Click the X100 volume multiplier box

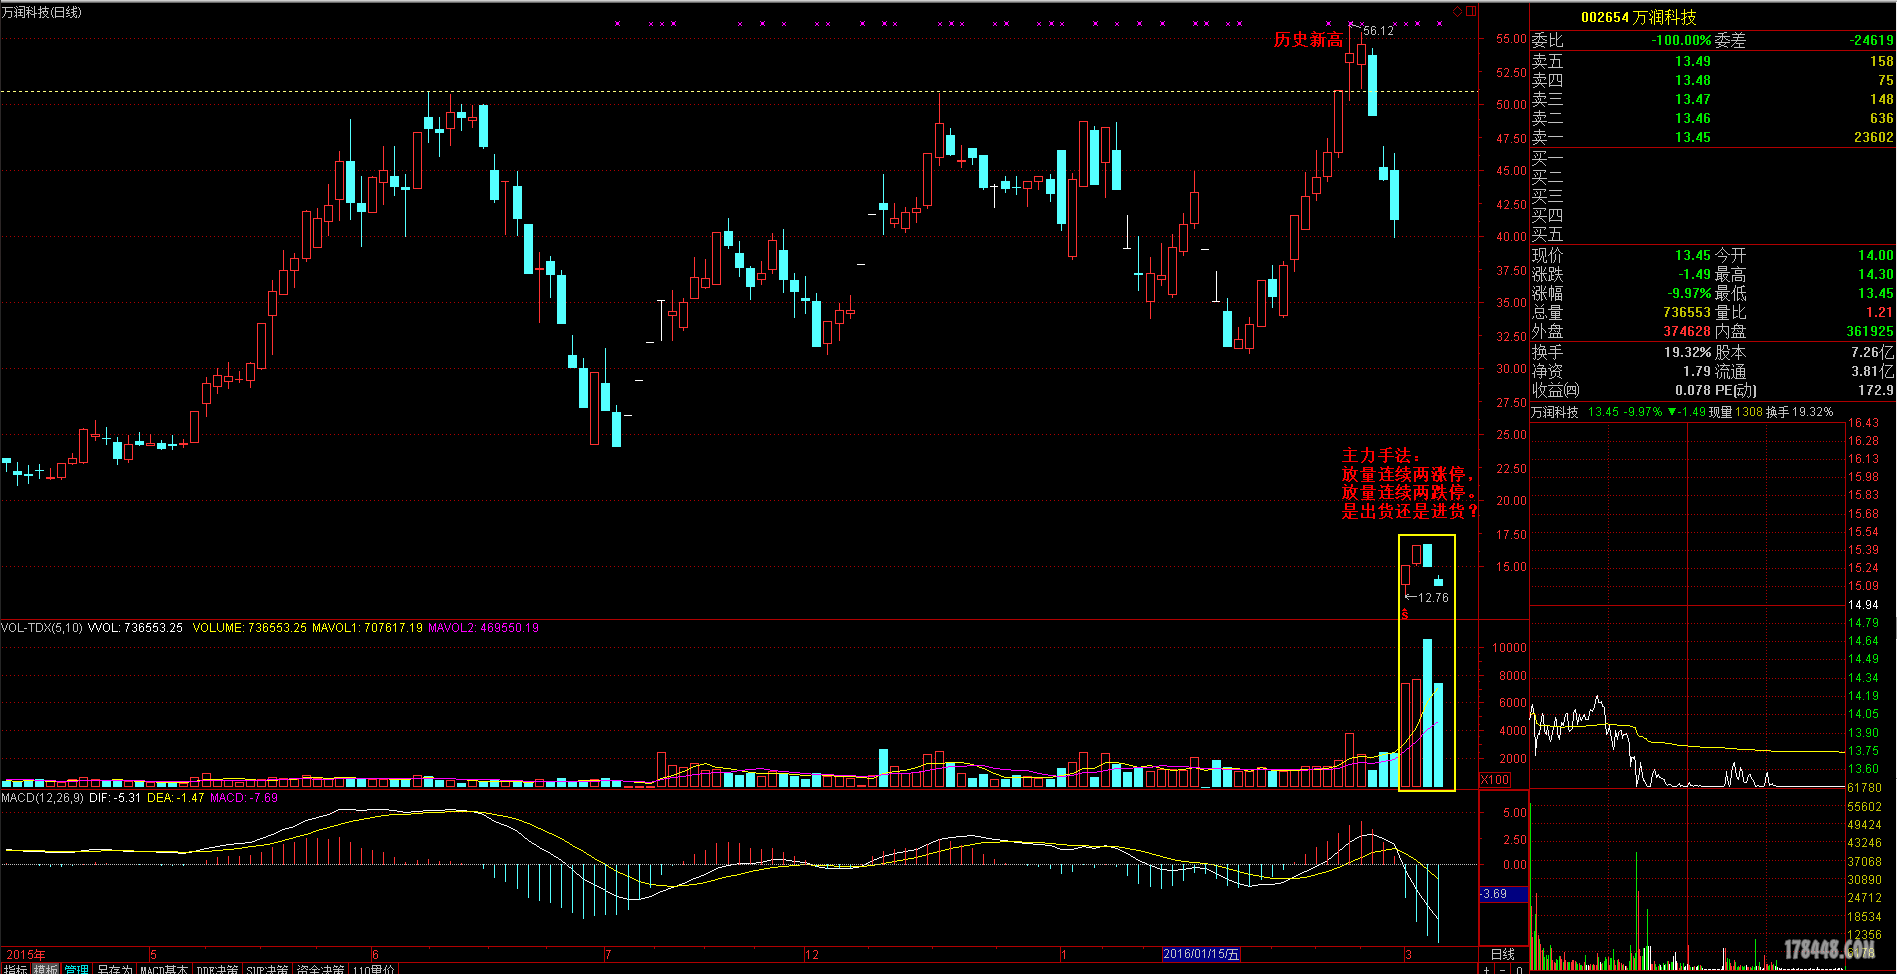(1494, 780)
